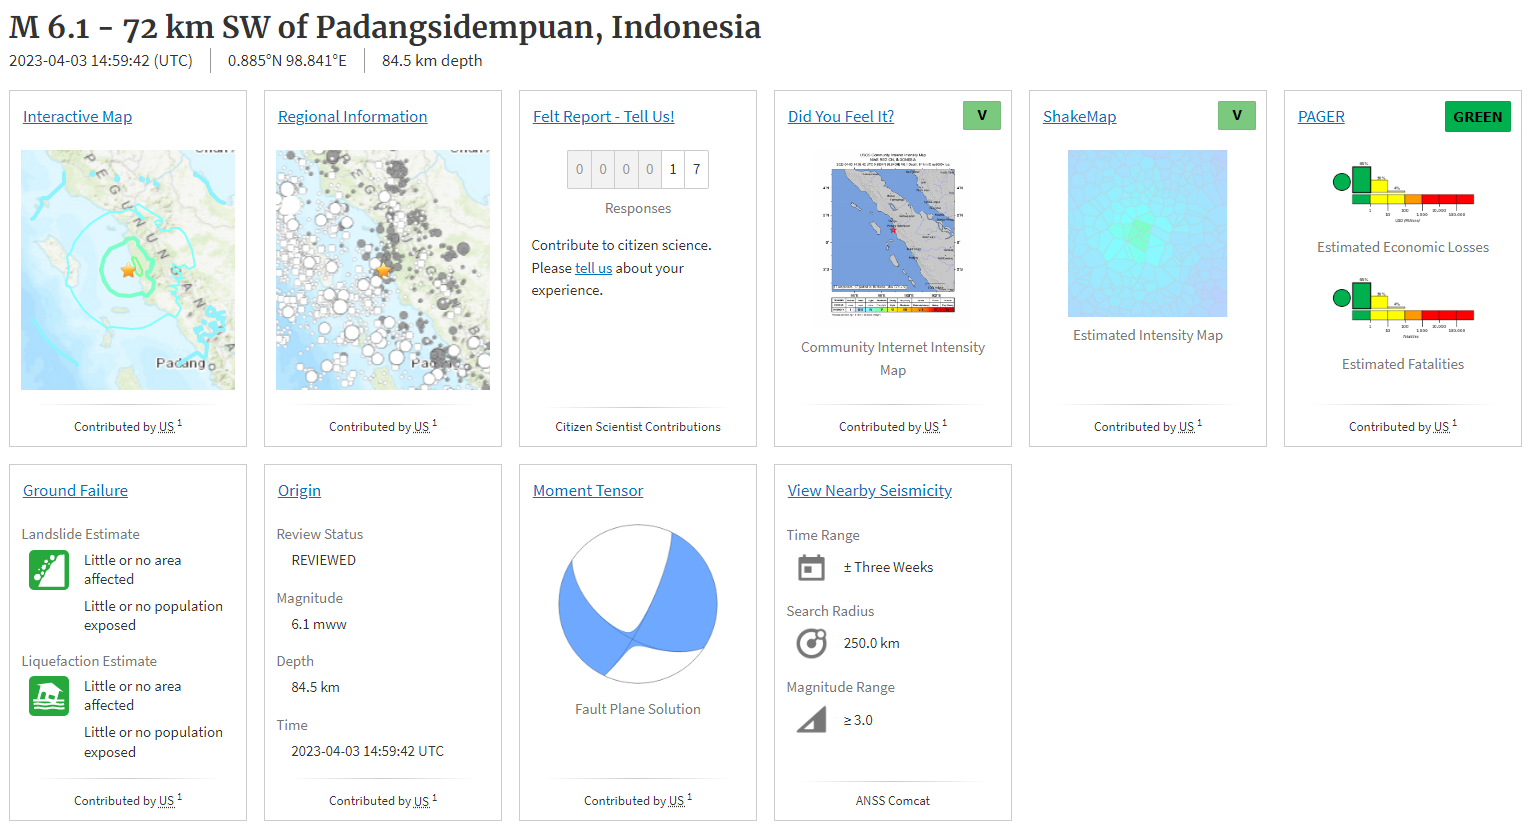The image size is (1534, 840).
Task: Click the 'REVIEWED' review status value
Action: pyautogui.click(x=323, y=561)
